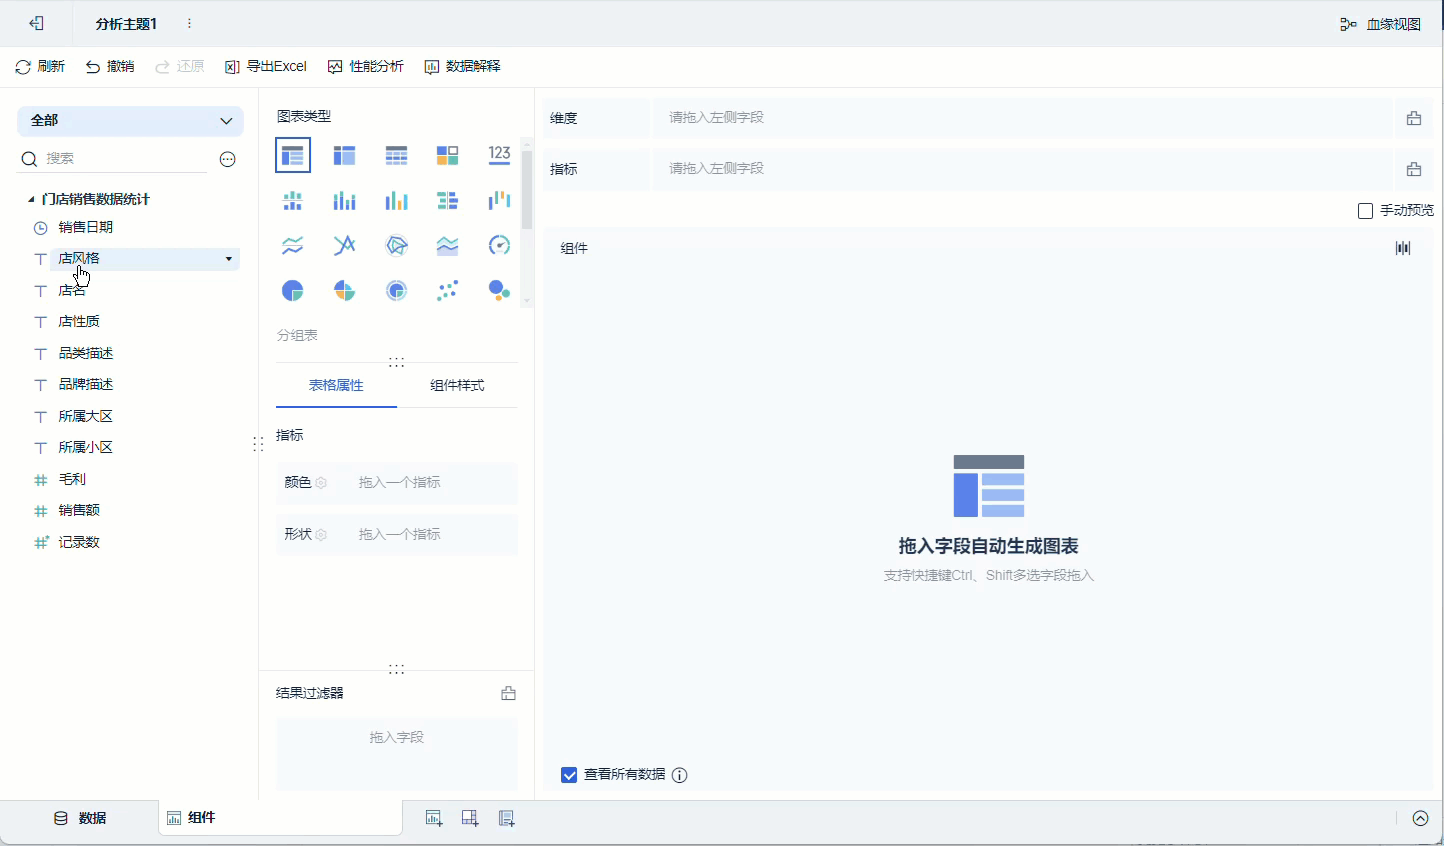Select the bubble chart type

[499, 290]
